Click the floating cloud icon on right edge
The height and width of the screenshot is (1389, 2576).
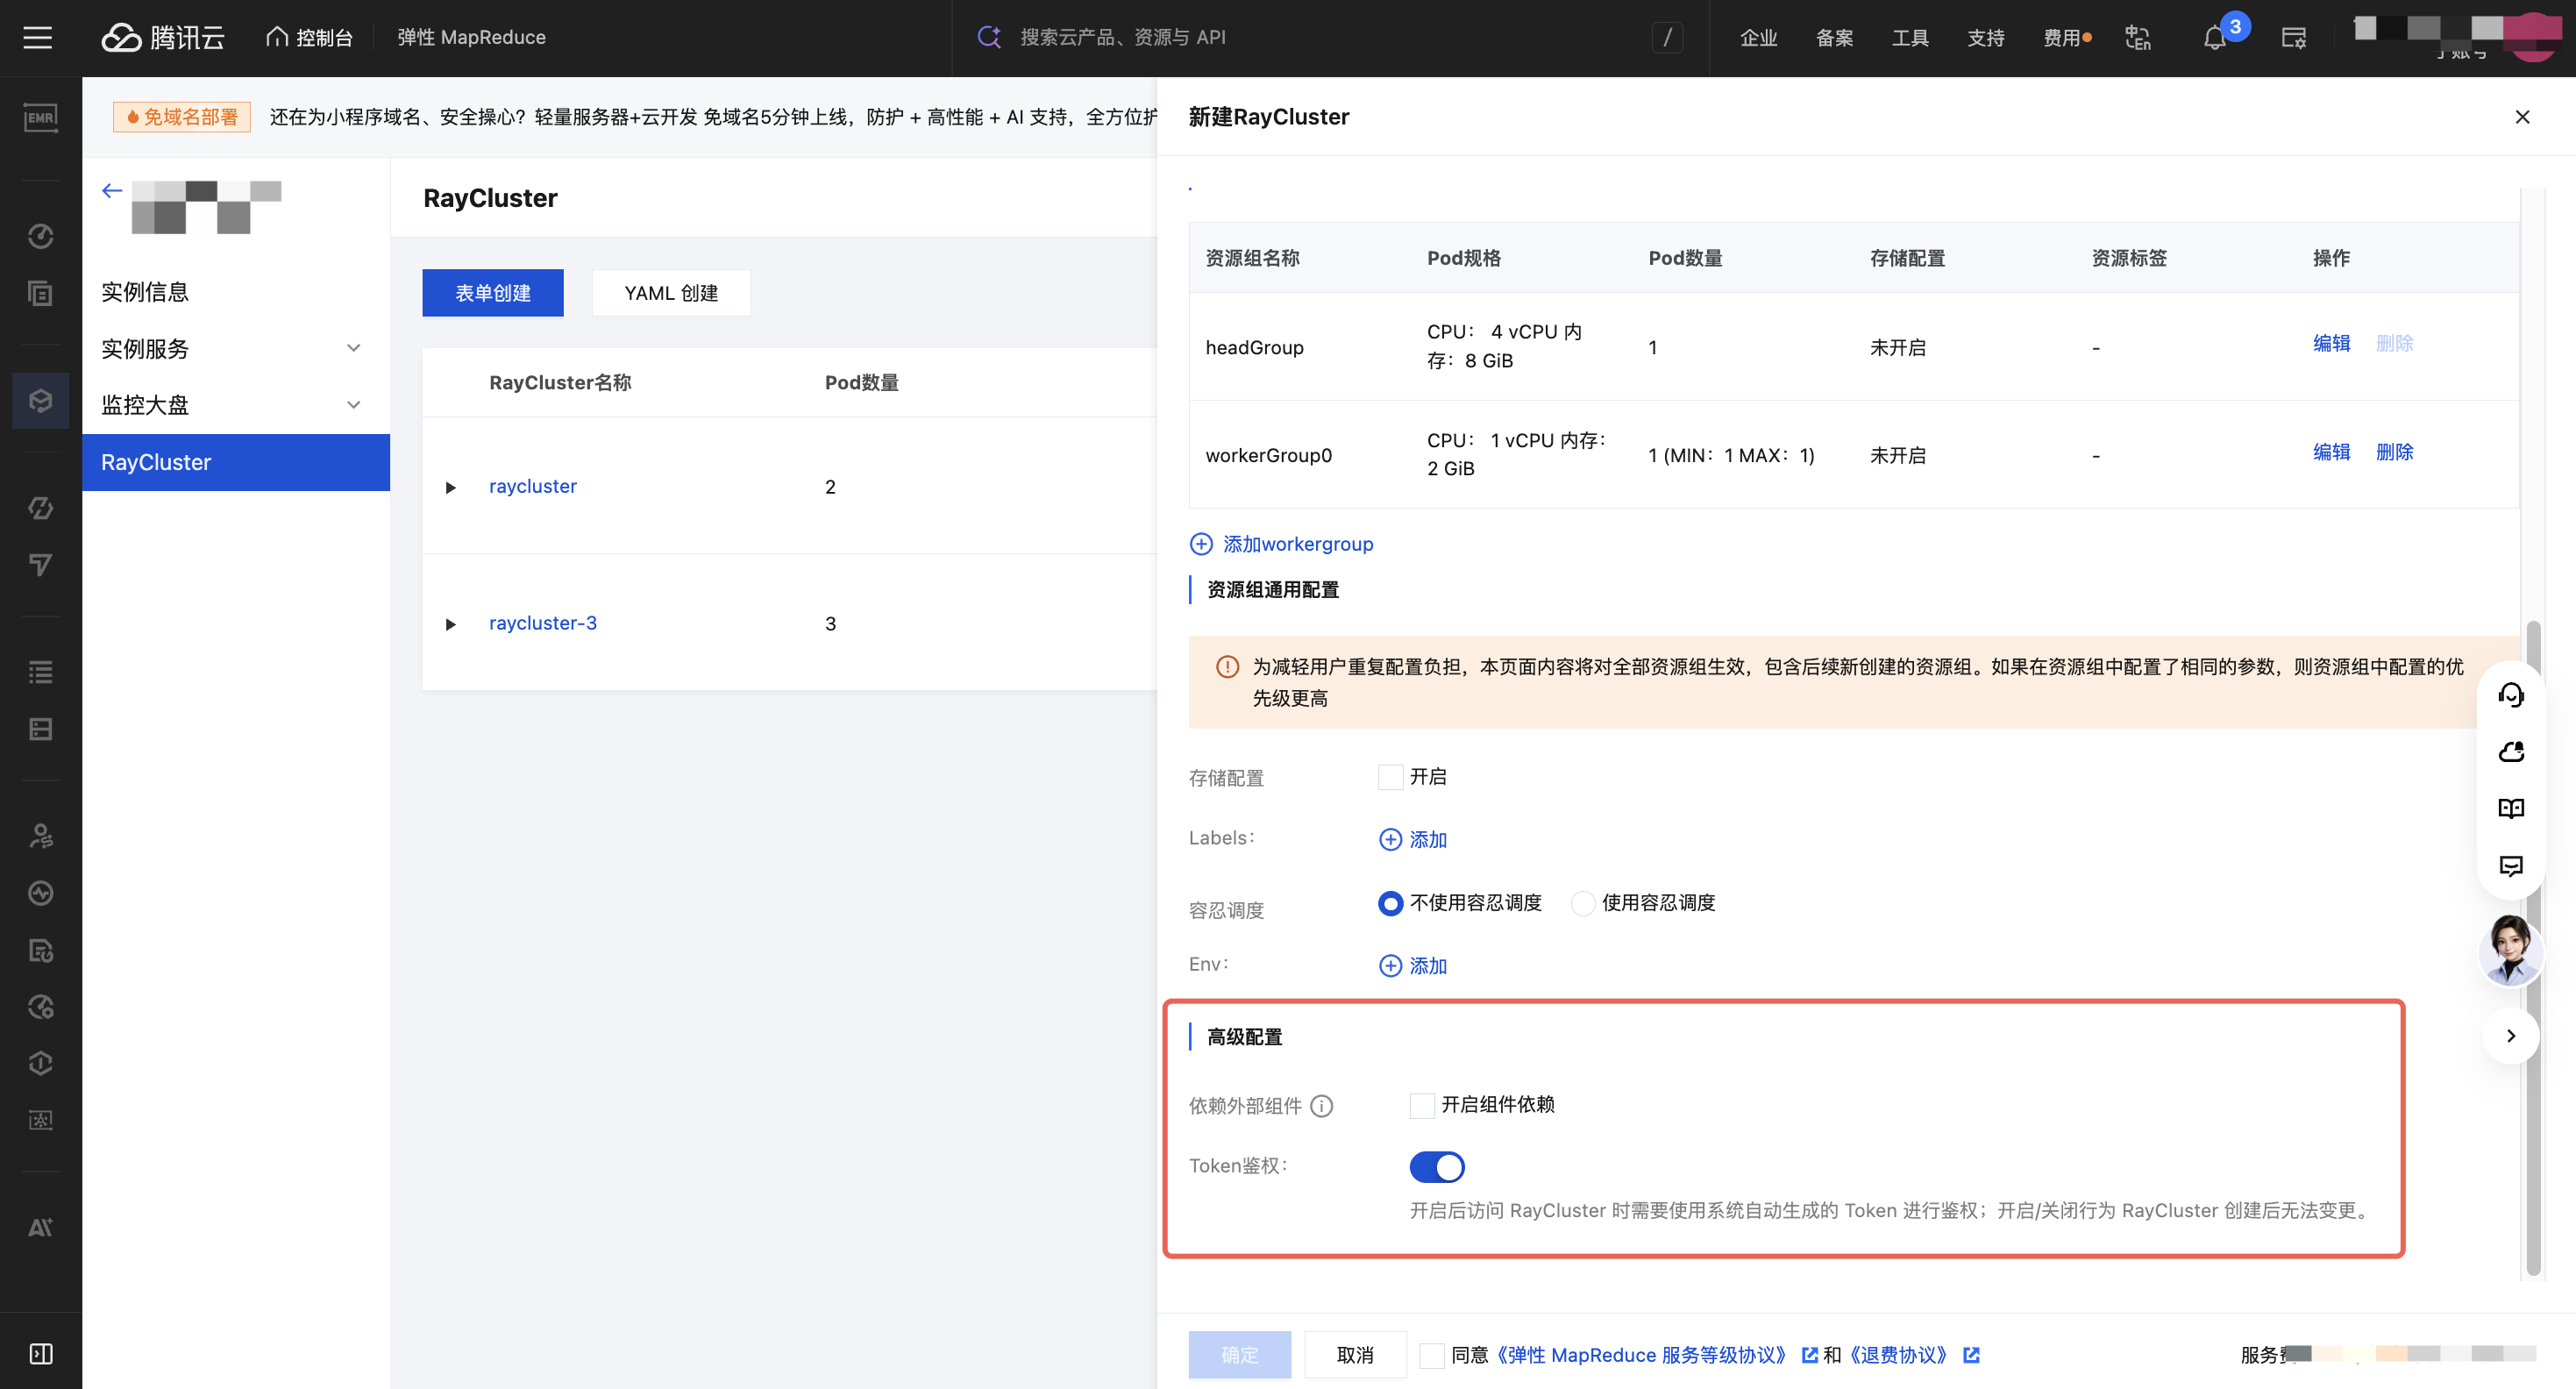pyautogui.click(x=2511, y=752)
